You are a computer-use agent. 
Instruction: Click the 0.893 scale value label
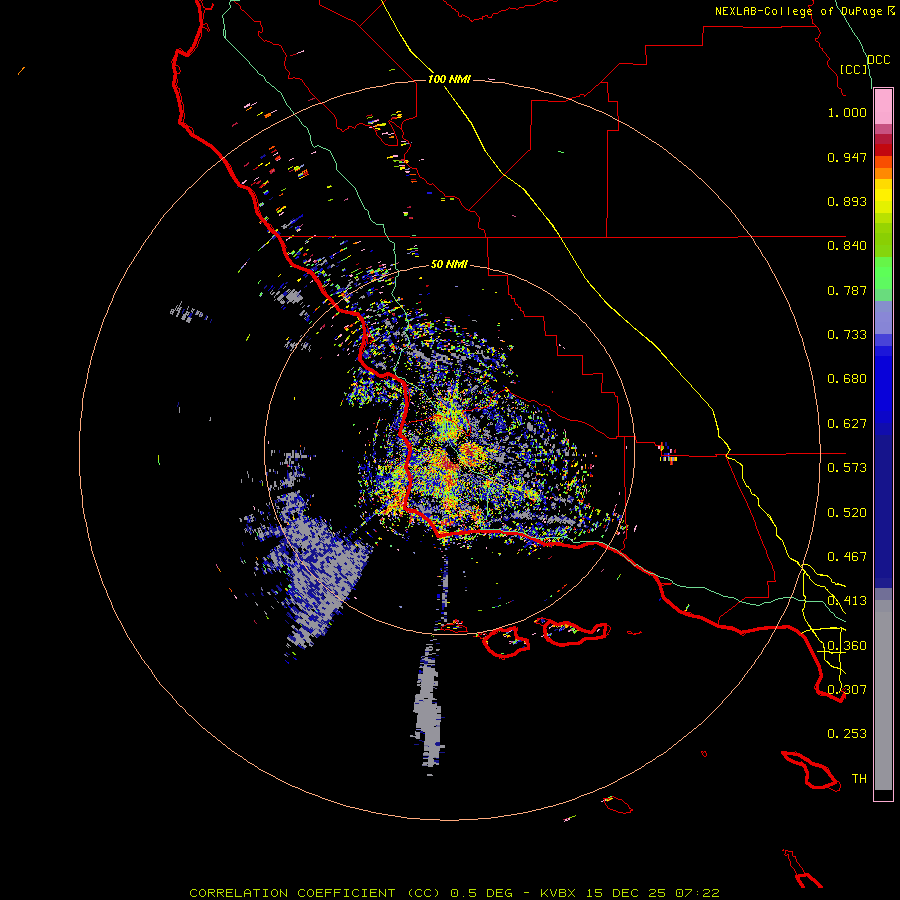point(847,201)
